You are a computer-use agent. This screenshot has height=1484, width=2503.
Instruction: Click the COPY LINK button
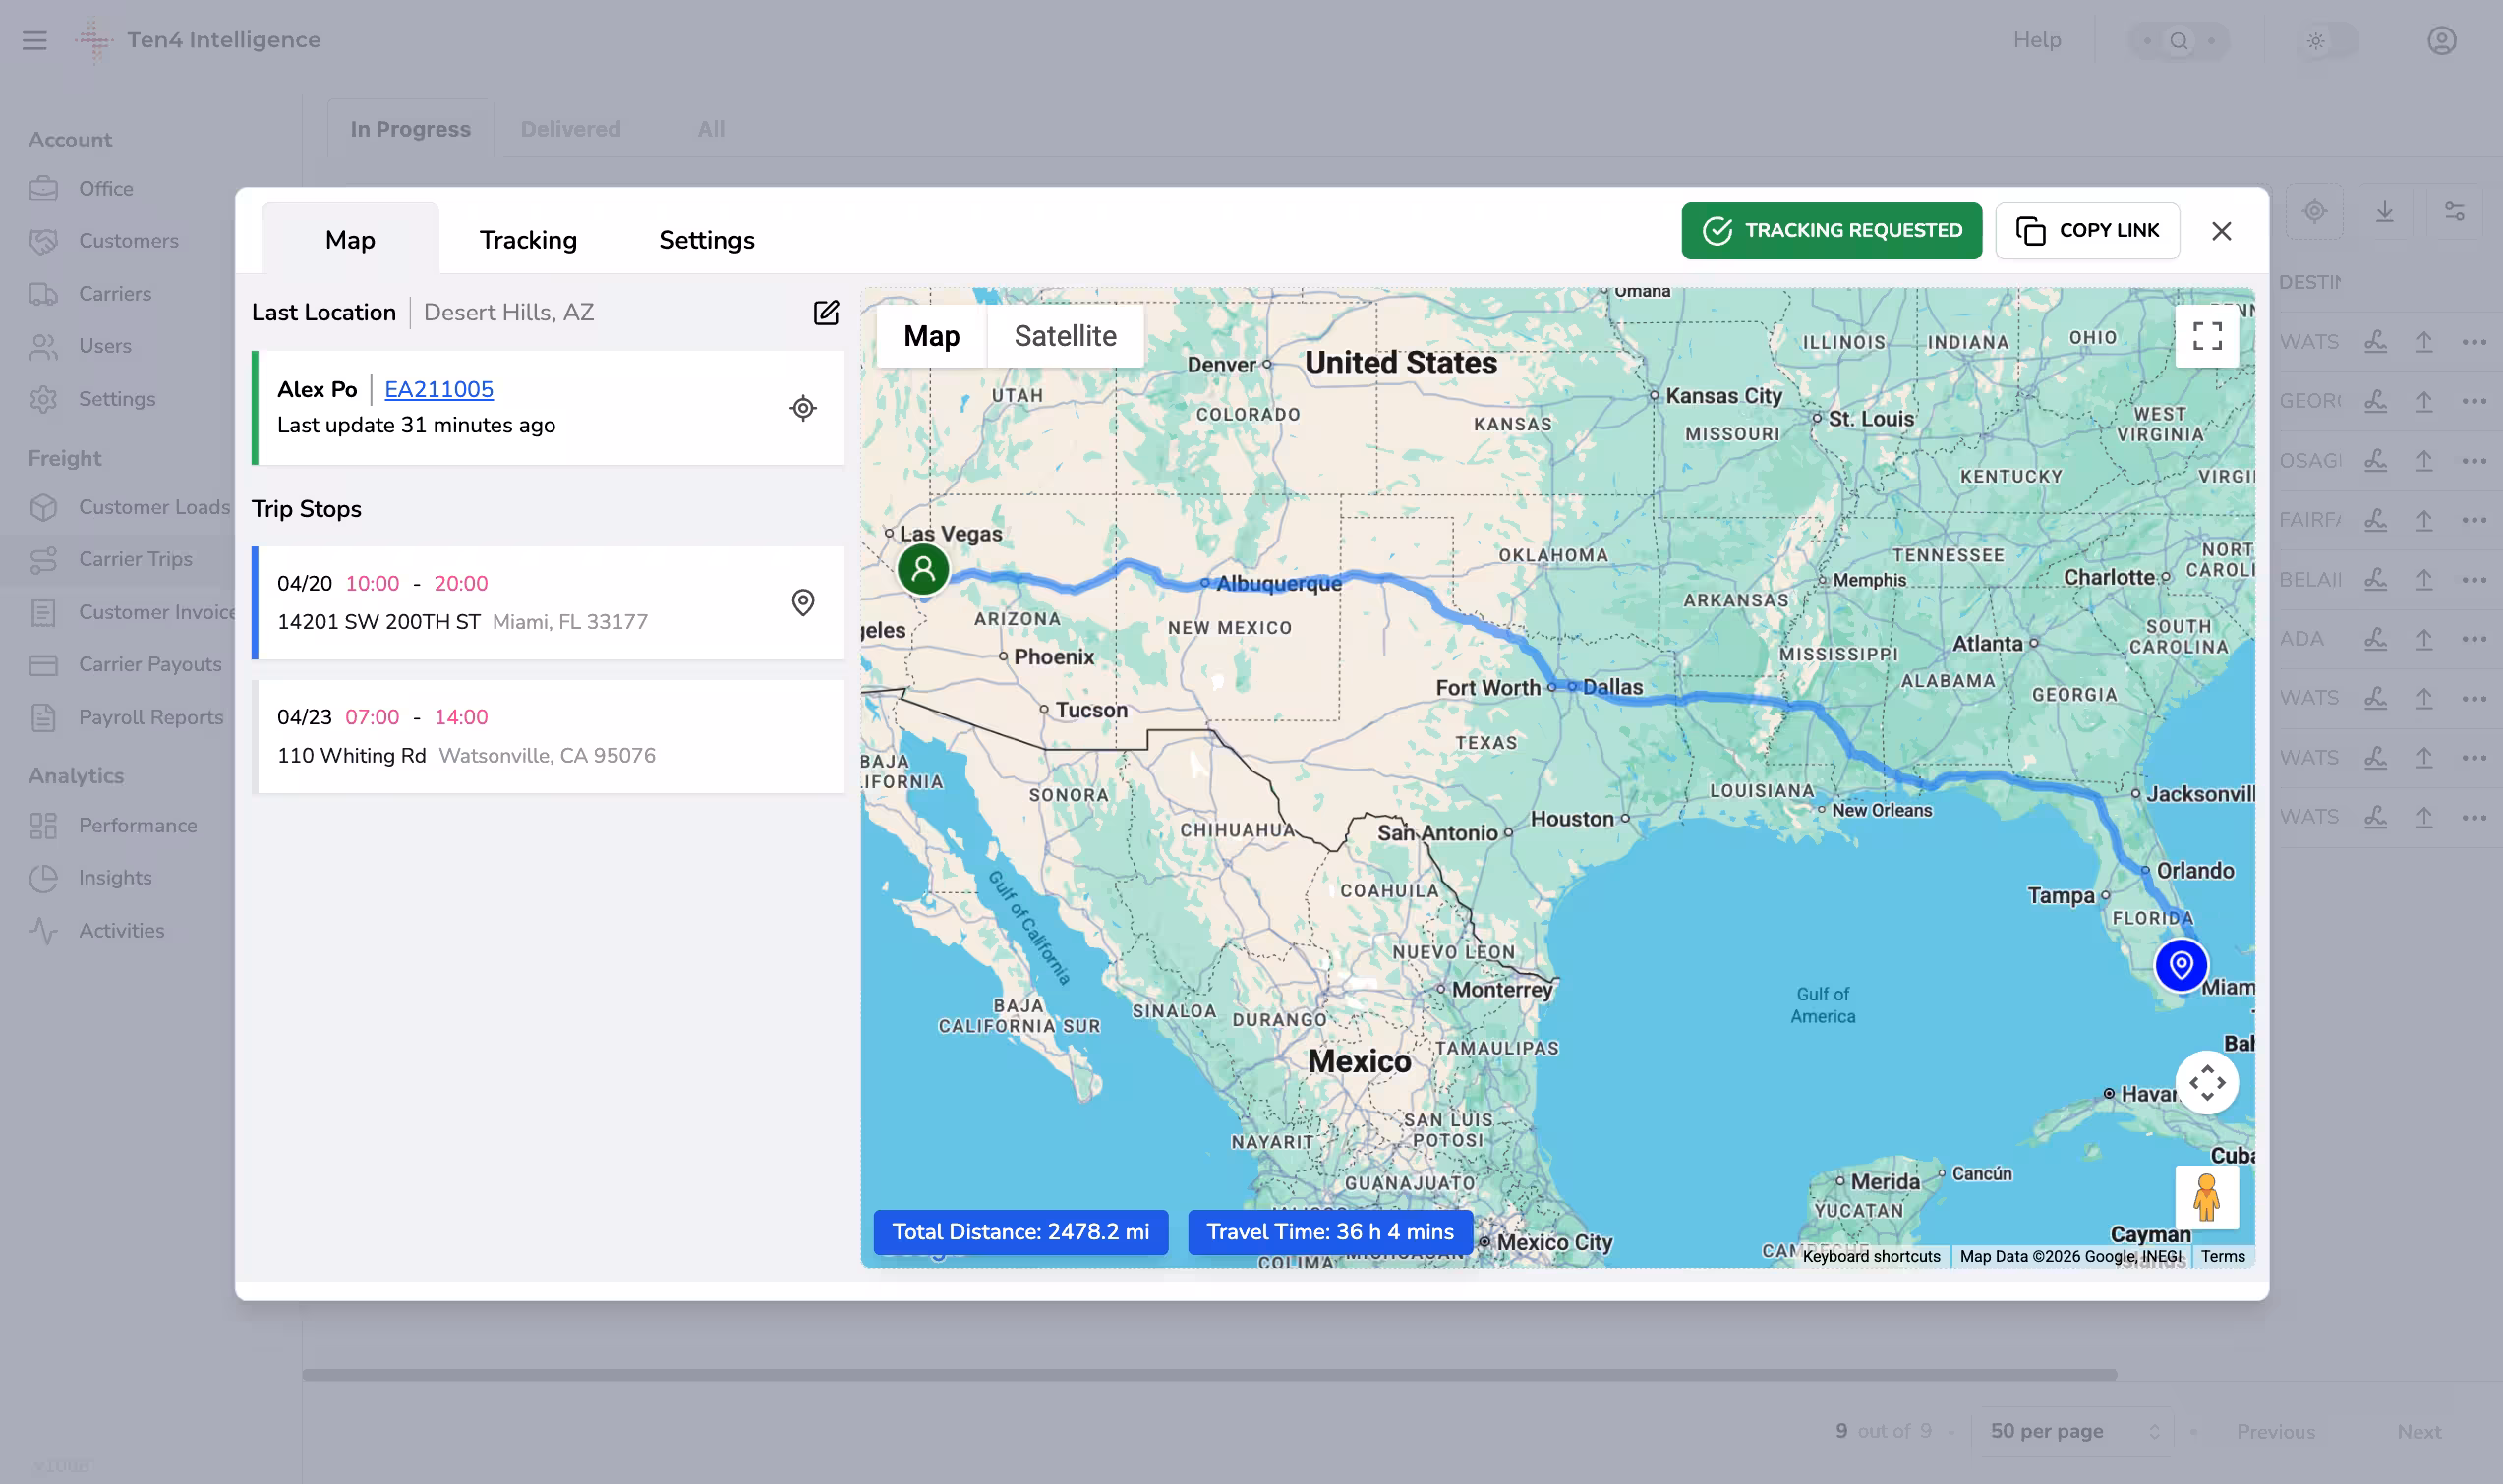(x=2087, y=231)
